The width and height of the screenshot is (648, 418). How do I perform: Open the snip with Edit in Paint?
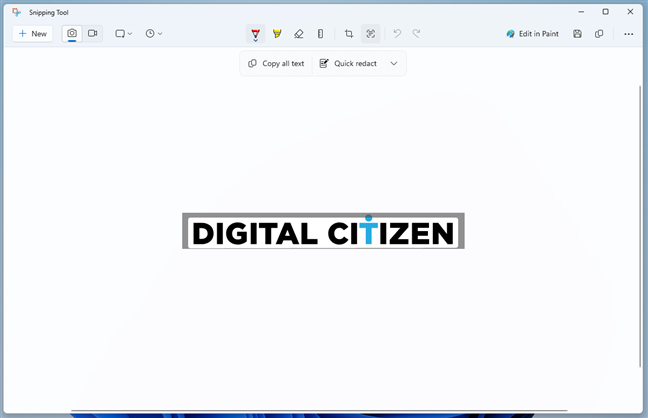[x=533, y=34]
